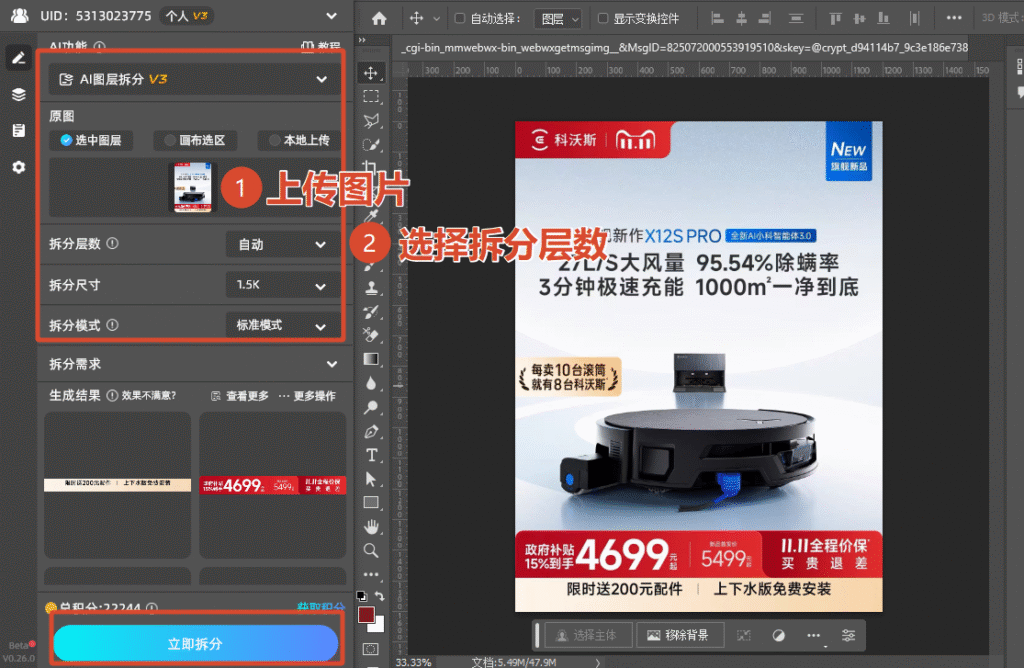
Task: Open the 查看更多 link
Action: click(240, 396)
